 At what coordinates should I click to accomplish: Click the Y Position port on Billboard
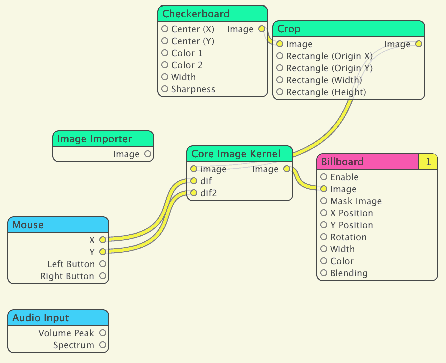coord(324,225)
